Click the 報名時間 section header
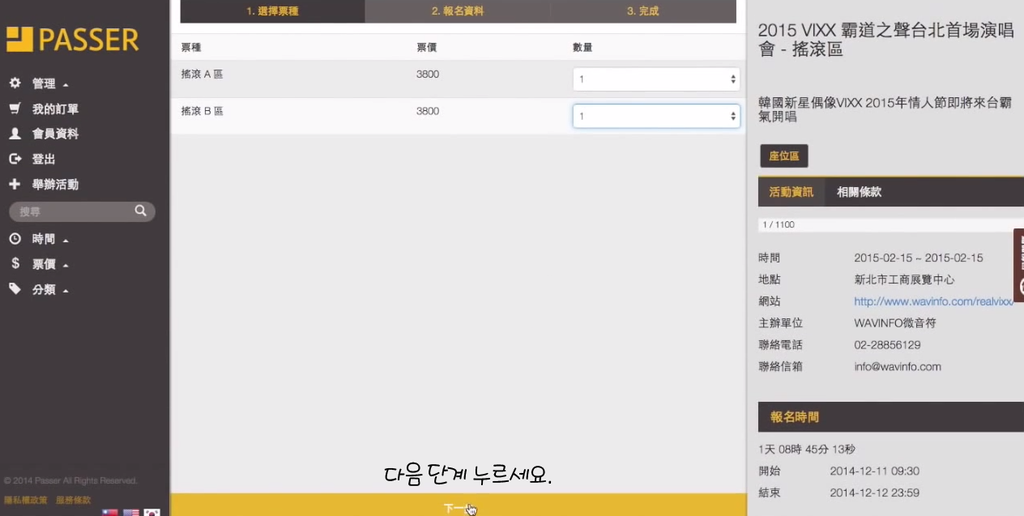 (x=891, y=417)
